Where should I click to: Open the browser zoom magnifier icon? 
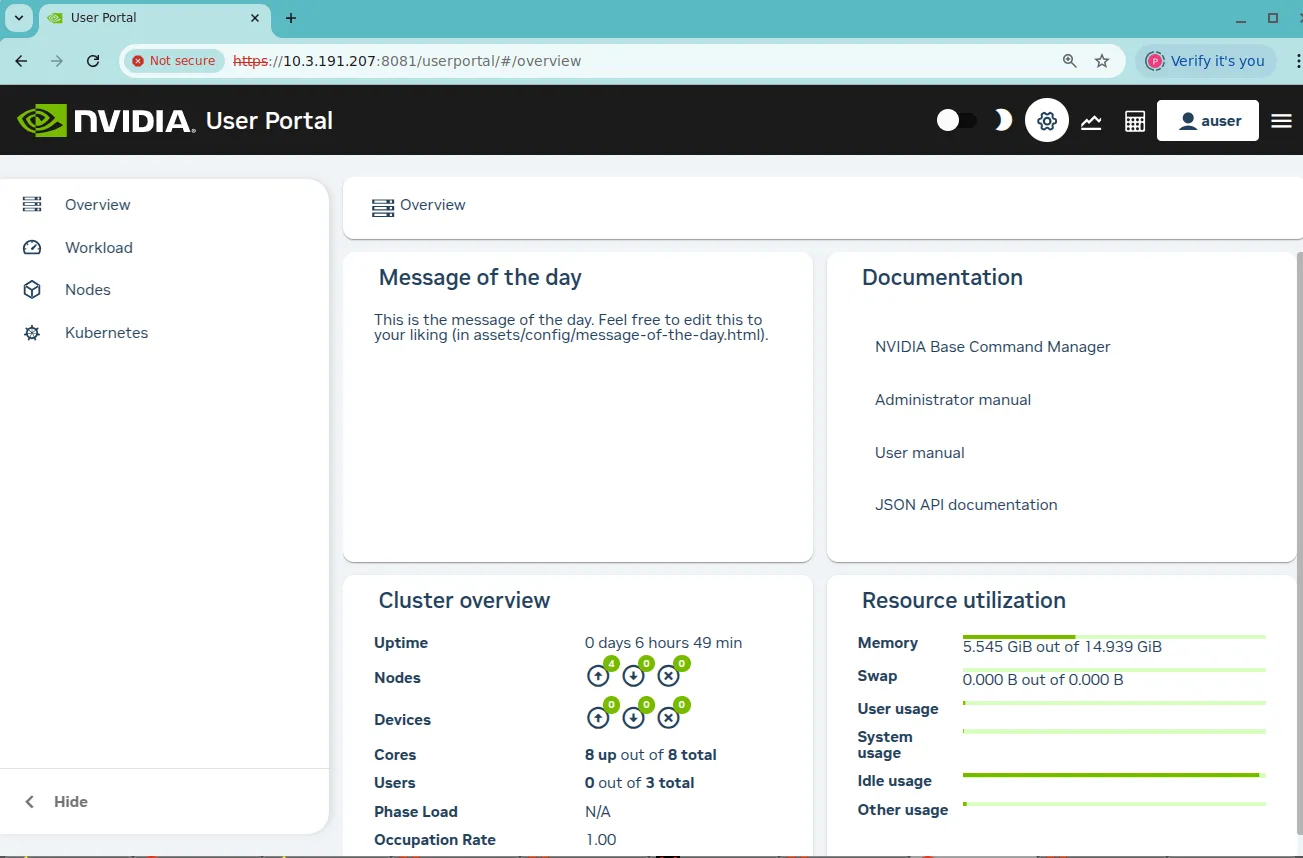(x=1070, y=61)
